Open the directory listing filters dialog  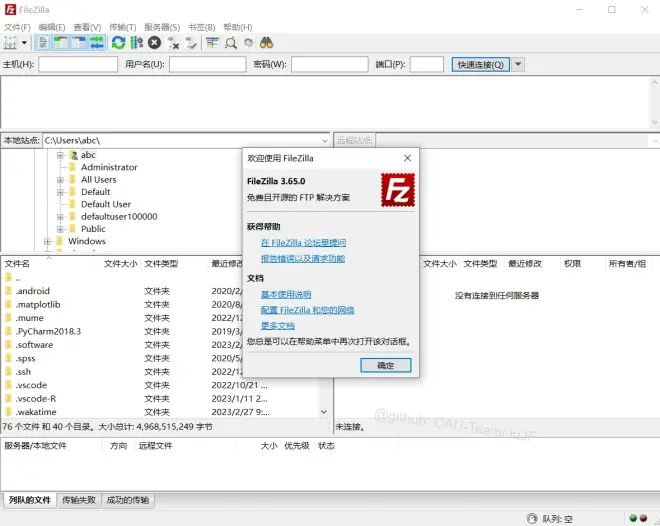213,43
